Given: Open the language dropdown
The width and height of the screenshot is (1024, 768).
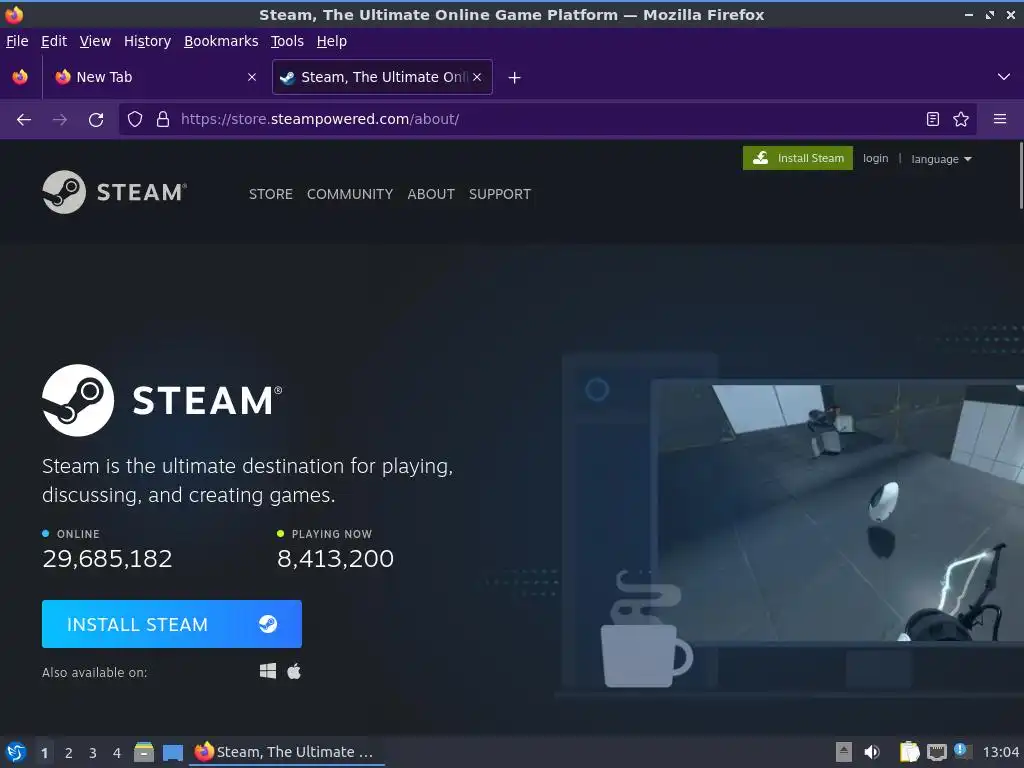Looking at the screenshot, I should (941, 159).
